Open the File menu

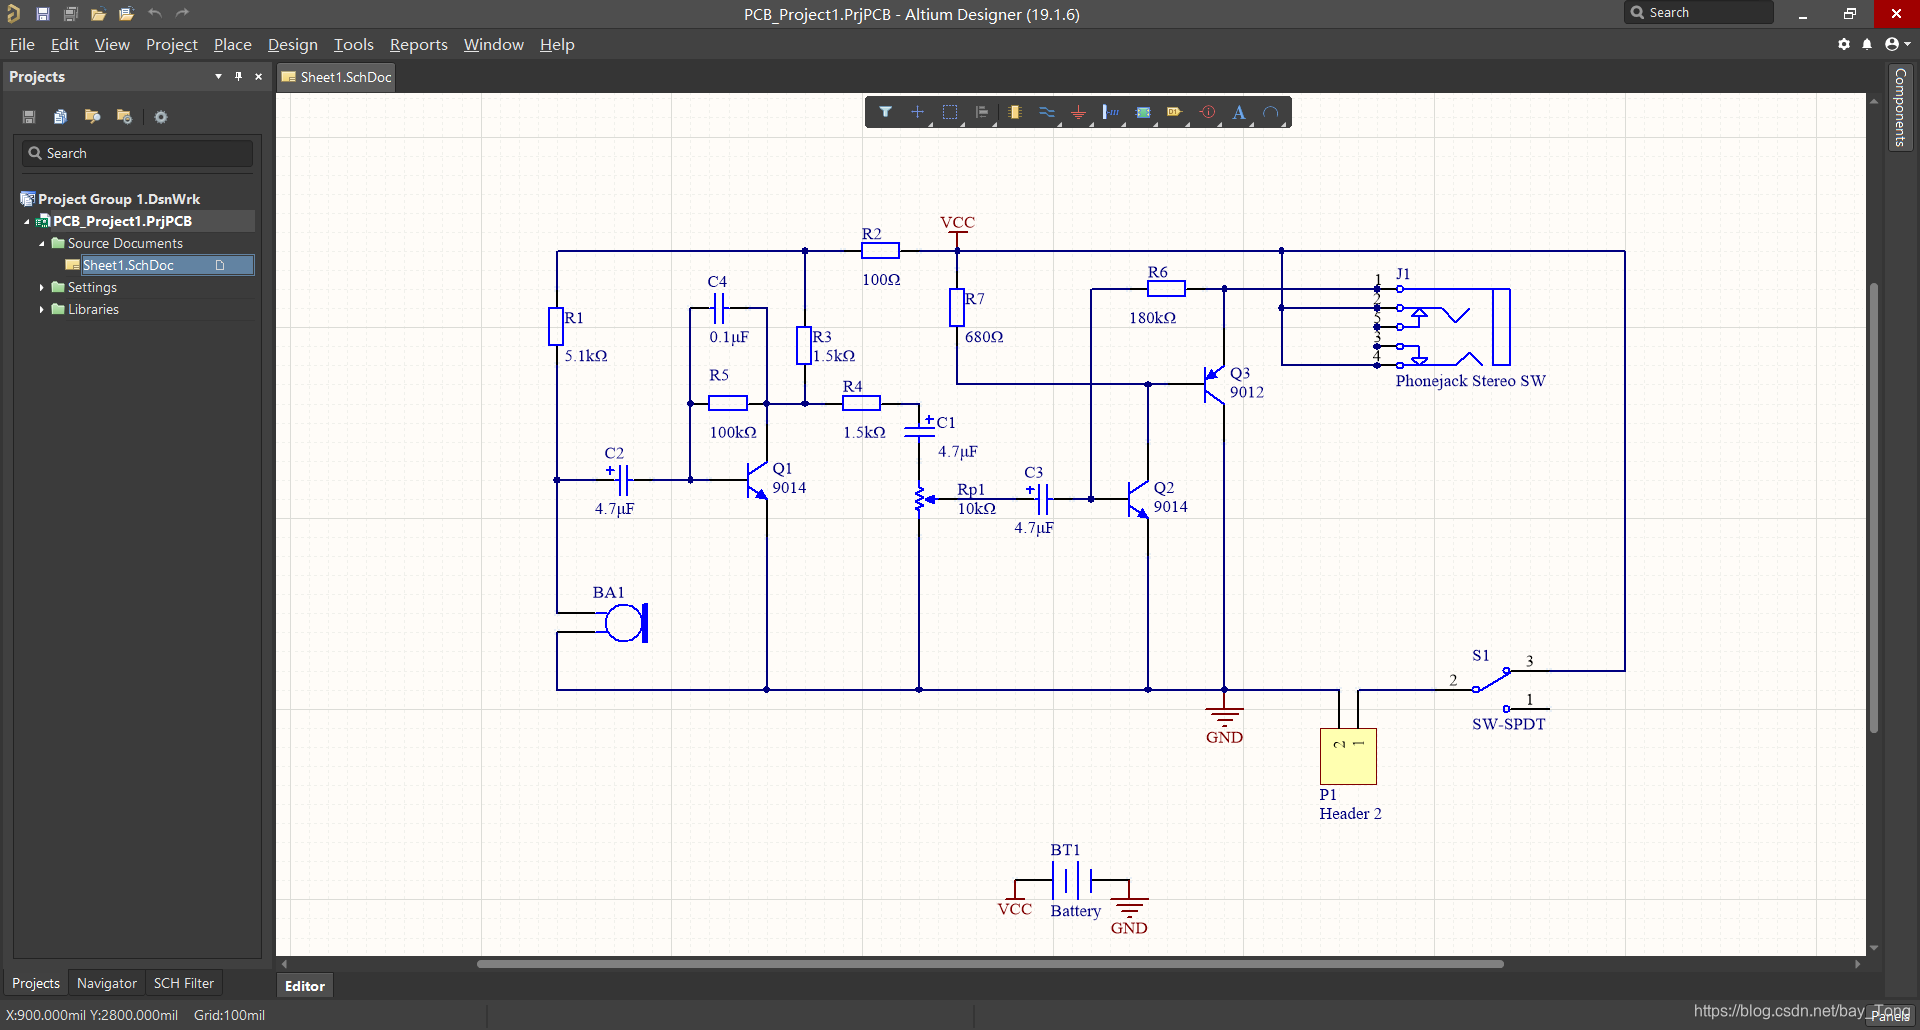coord(22,45)
